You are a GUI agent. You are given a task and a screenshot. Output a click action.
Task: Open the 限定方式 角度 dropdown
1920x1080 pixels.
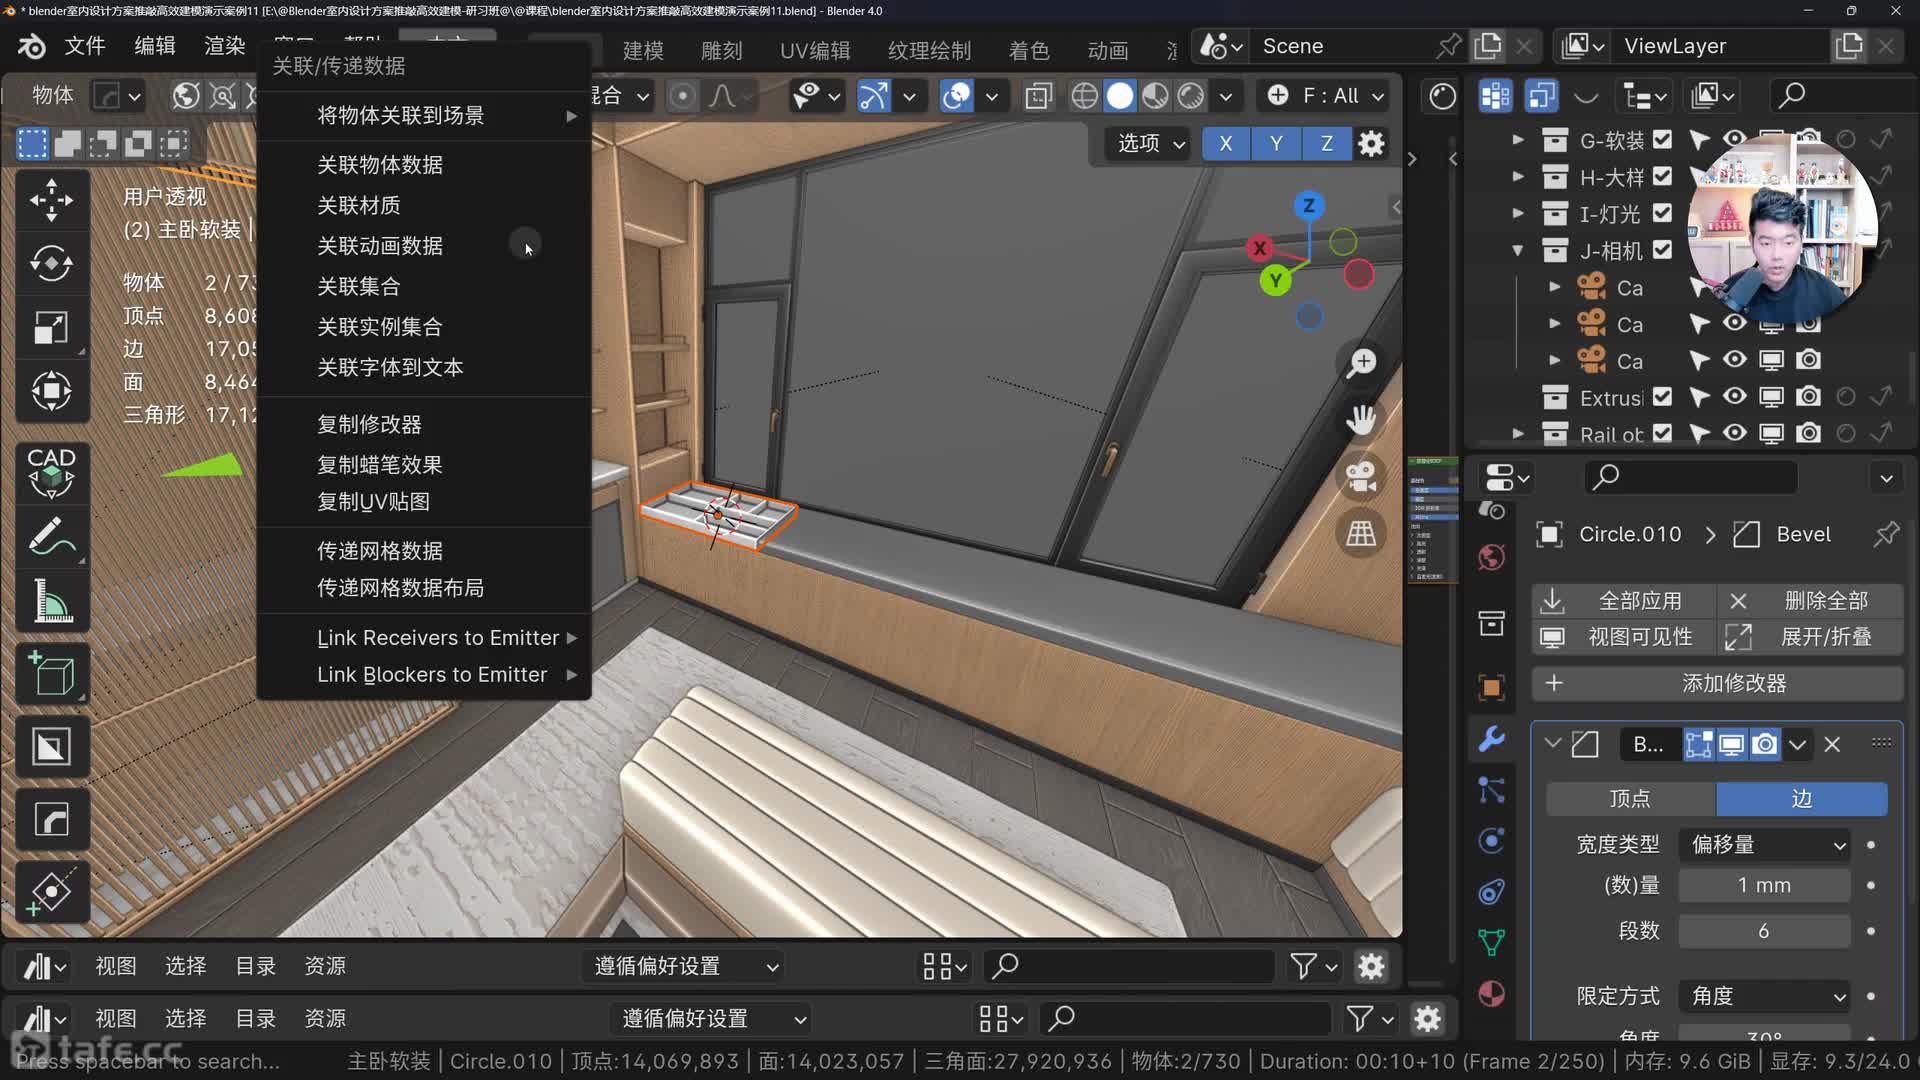(1765, 996)
